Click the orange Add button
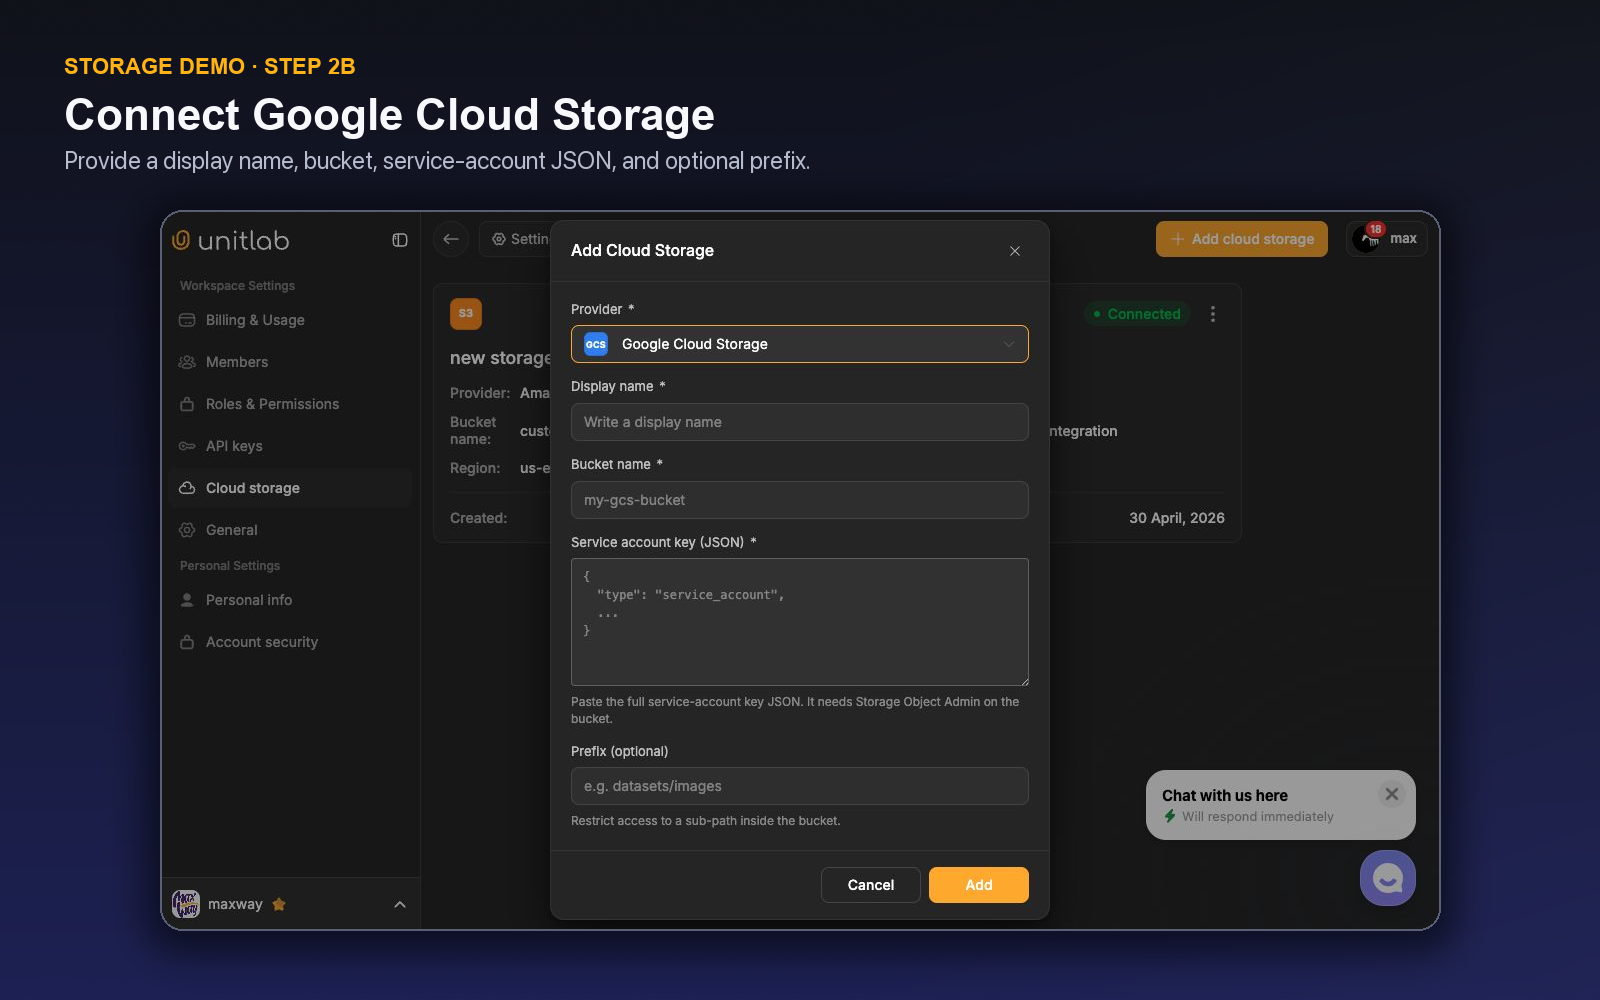The image size is (1600, 1000). coord(978,885)
